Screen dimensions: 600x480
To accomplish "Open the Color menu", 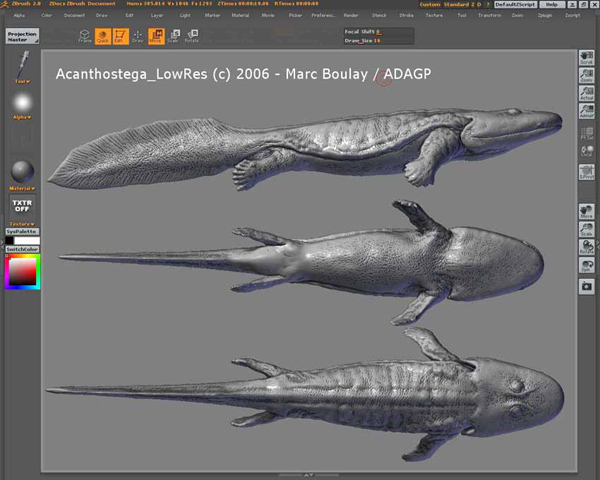I will pos(47,15).
